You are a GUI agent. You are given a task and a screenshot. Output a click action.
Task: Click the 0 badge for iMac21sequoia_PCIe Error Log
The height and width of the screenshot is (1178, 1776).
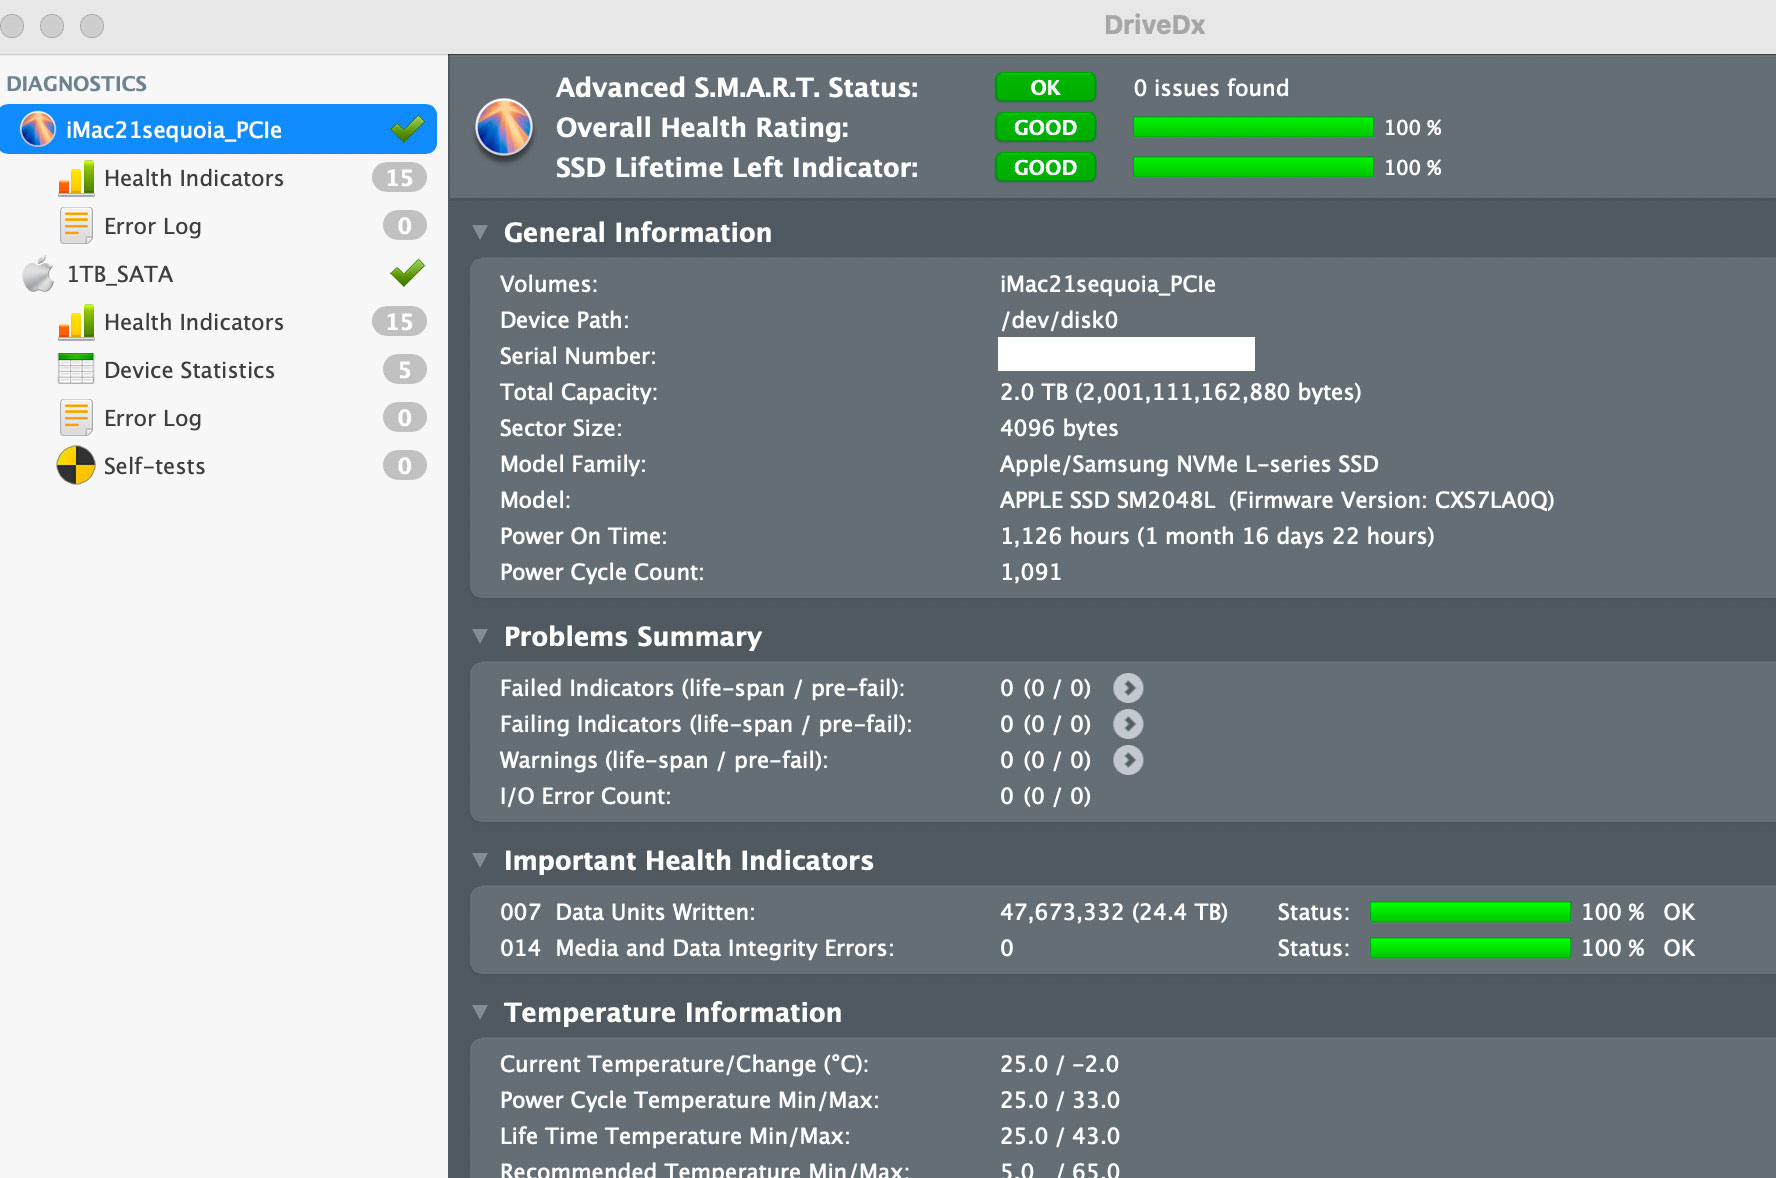(x=404, y=226)
